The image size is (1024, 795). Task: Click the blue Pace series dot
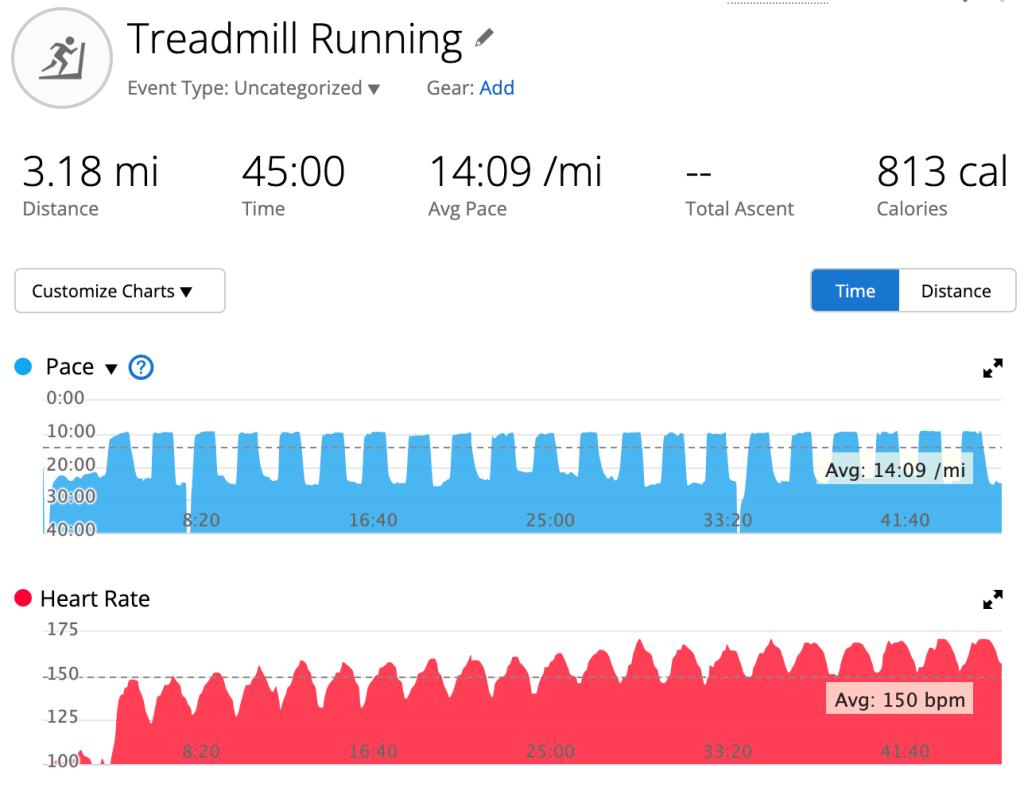pos(24,367)
